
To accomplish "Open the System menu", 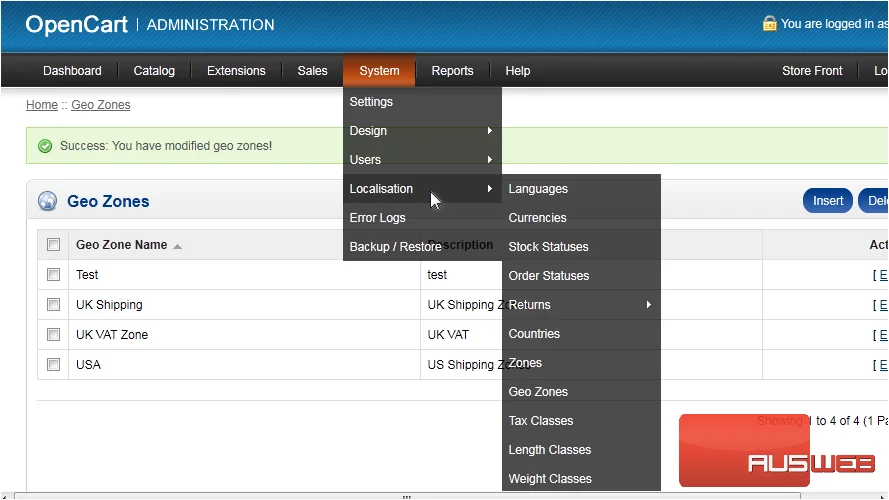I will 379,71.
